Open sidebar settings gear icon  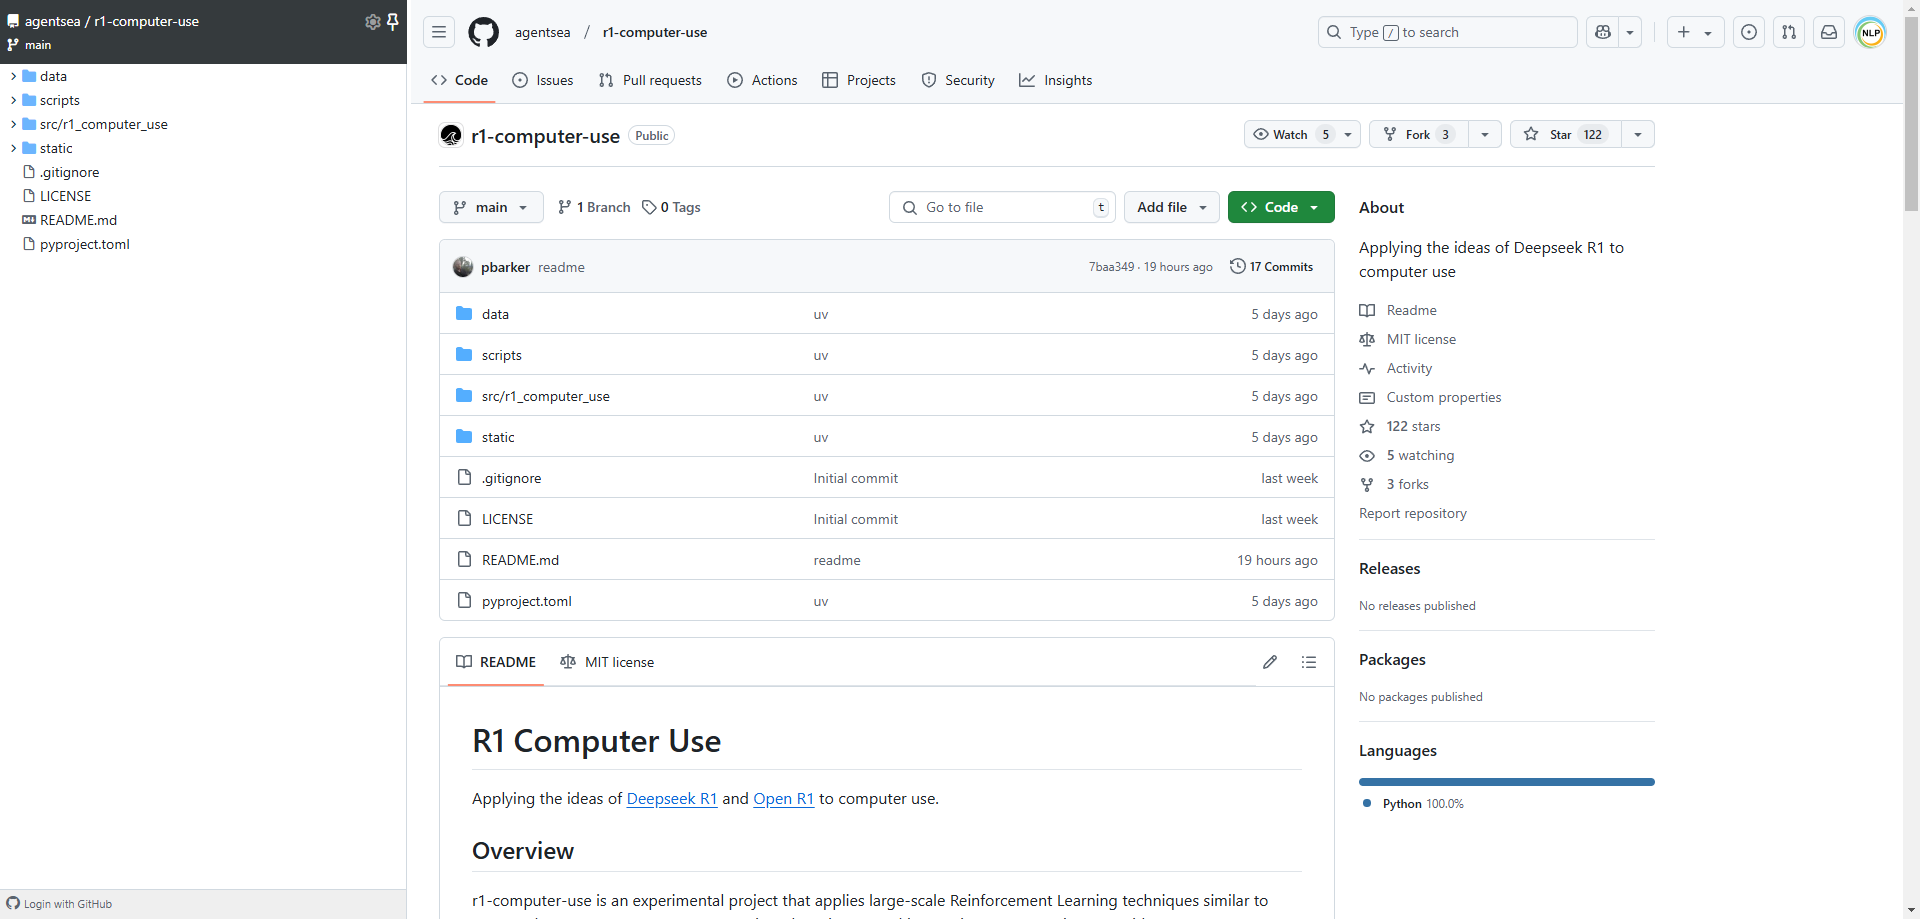[x=372, y=21]
